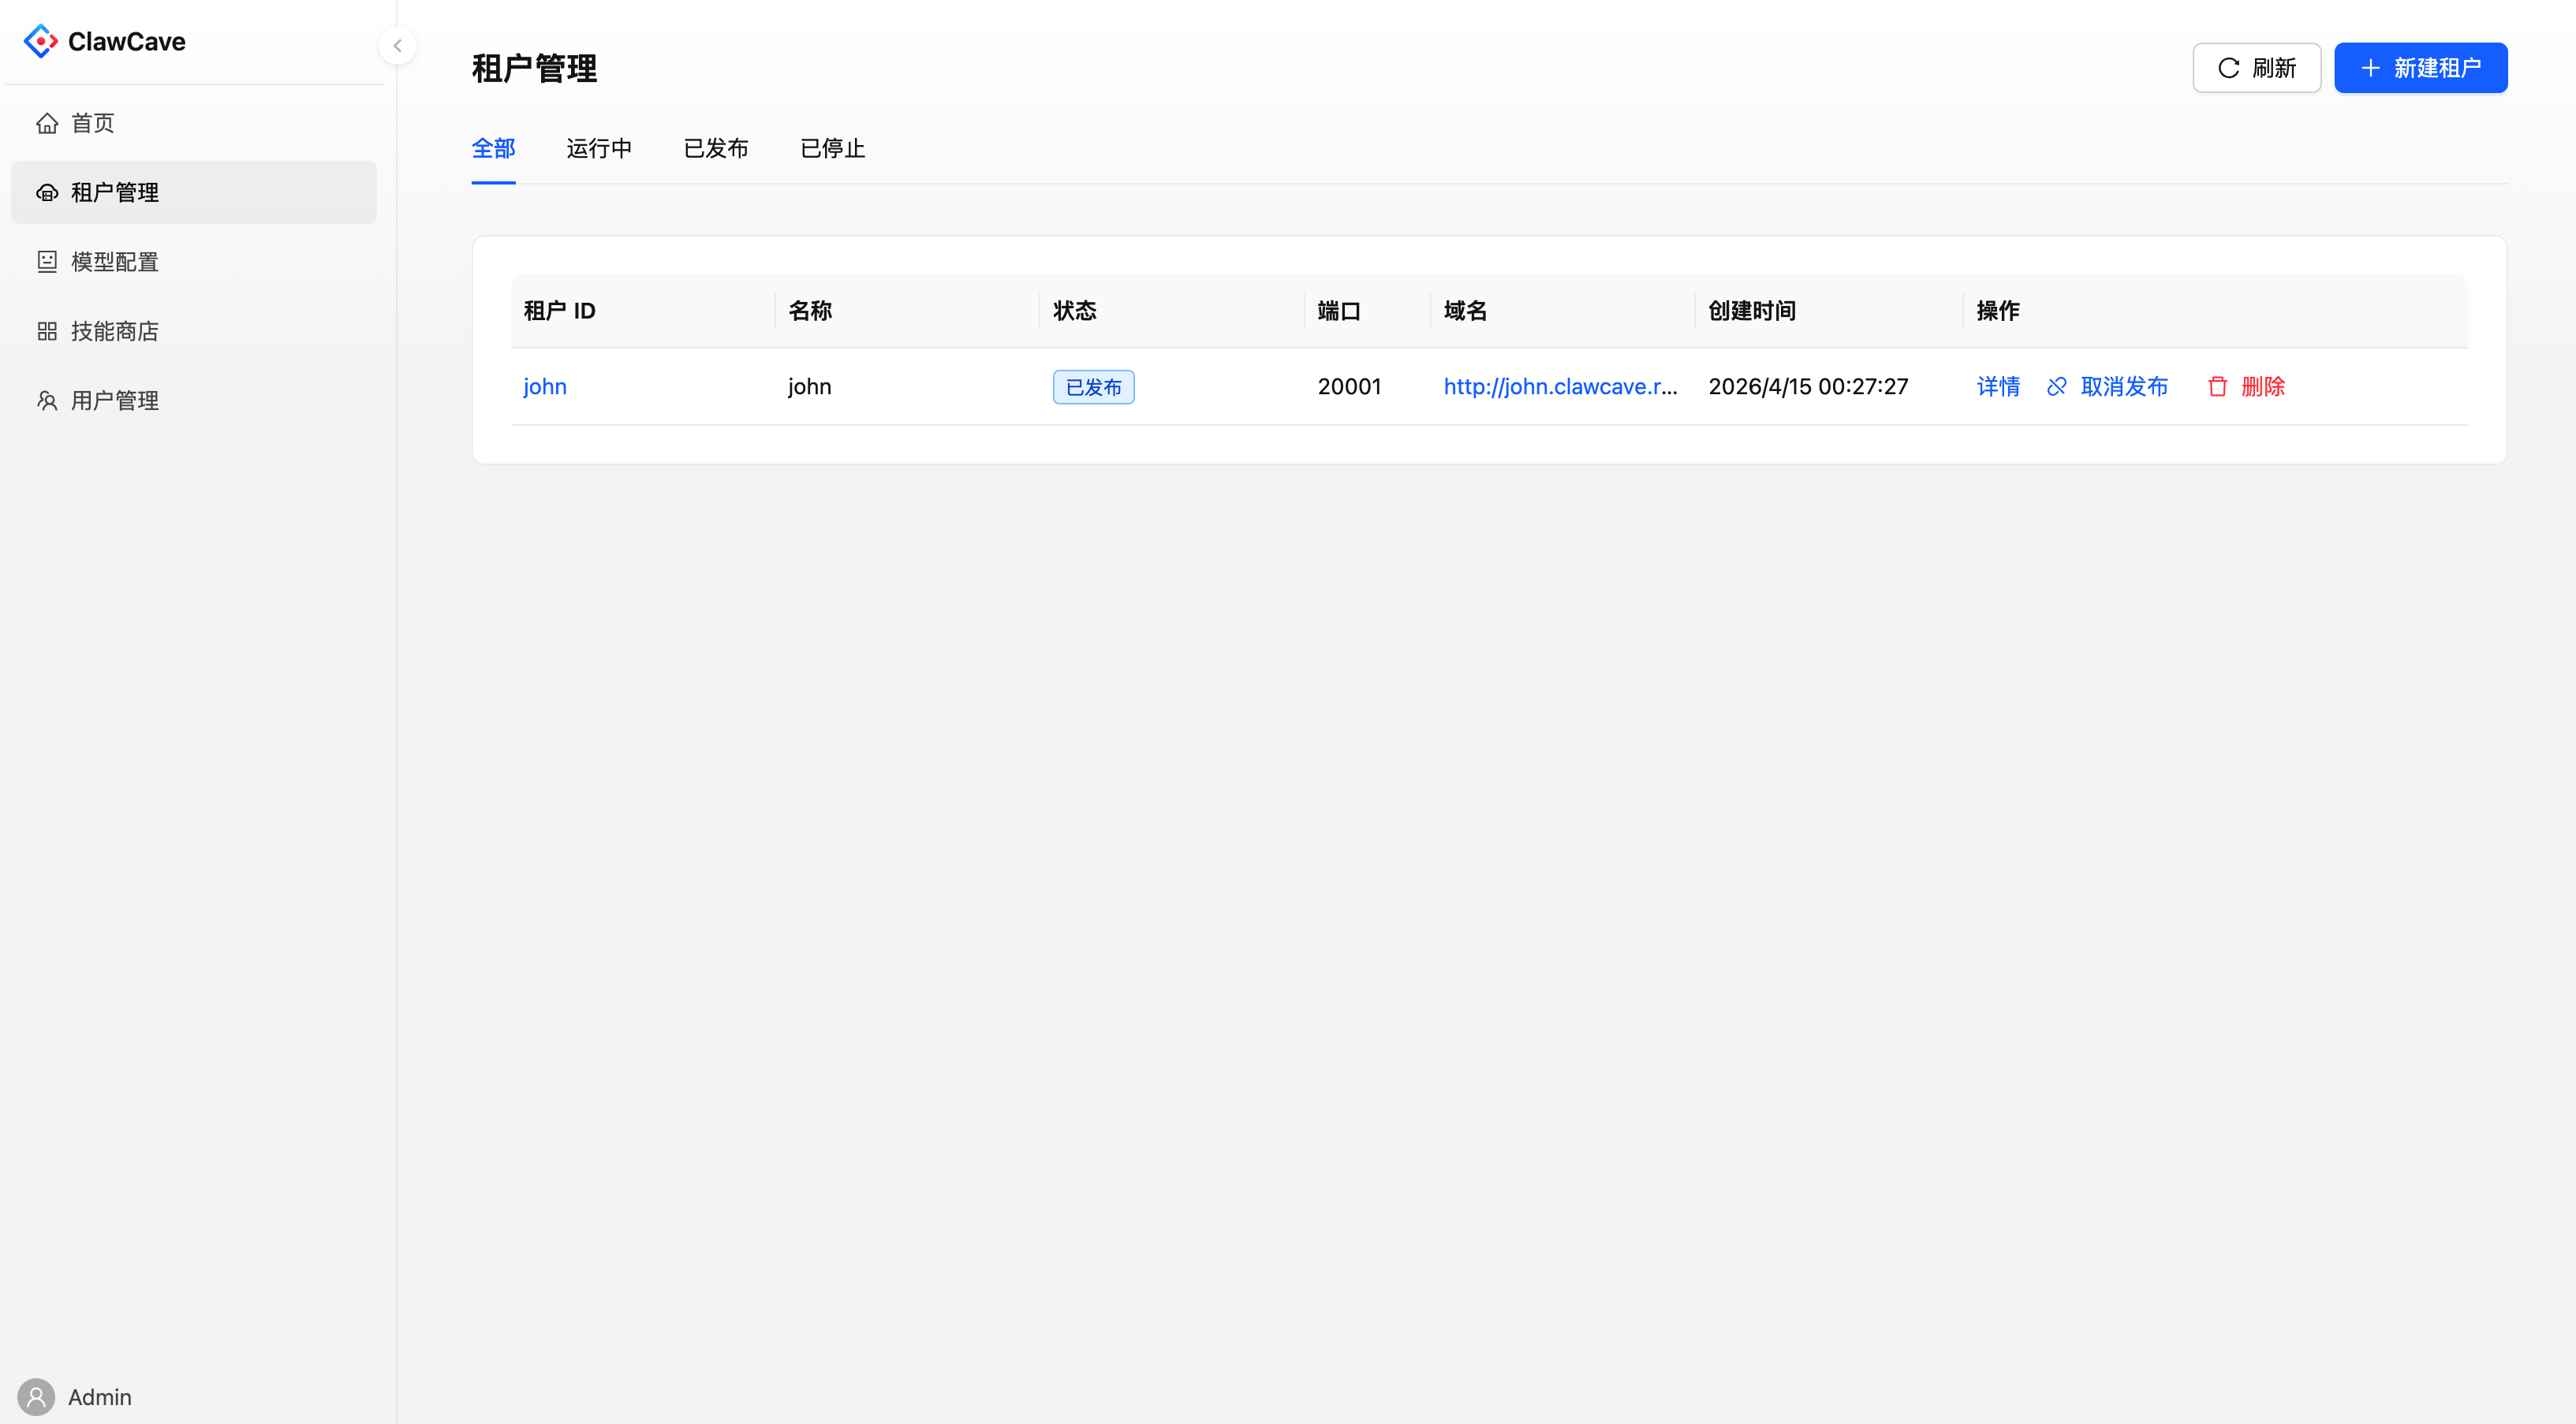Open 用户管理 user management icon
The height and width of the screenshot is (1424, 2576).
point(47,400)
